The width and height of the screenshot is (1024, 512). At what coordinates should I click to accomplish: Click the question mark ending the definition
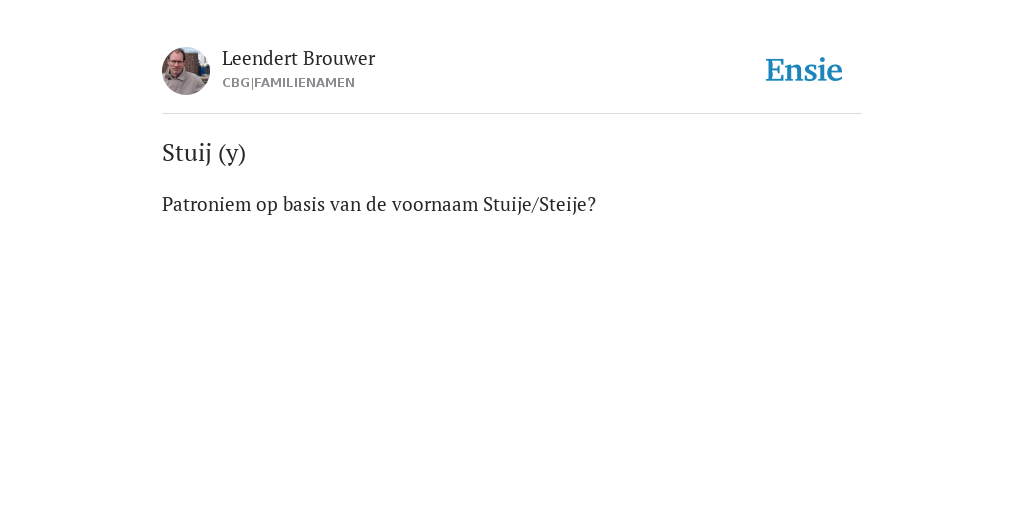[x=592, y=204]
